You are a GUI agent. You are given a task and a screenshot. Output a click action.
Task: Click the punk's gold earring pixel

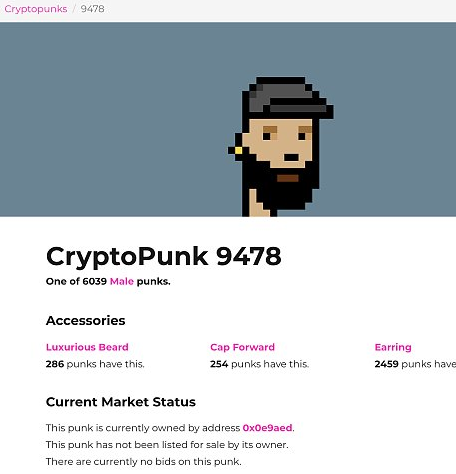[239, 150]
